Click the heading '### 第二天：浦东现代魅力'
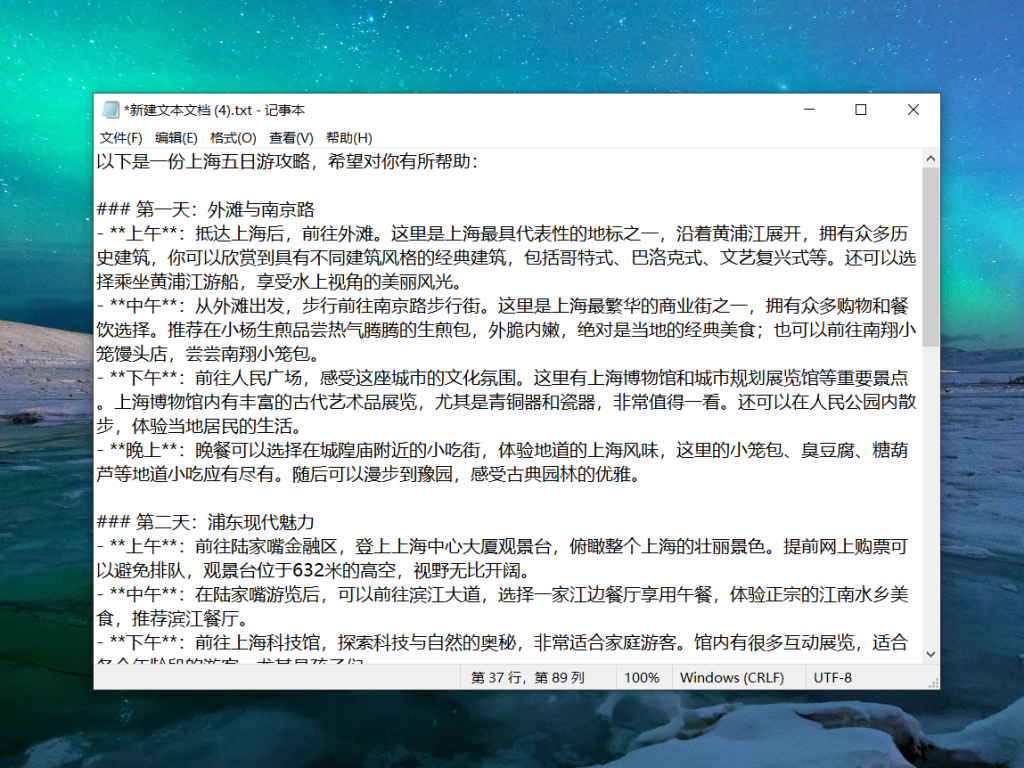The width and height of the screenshot is (1024, 768). tap(206, 522)
